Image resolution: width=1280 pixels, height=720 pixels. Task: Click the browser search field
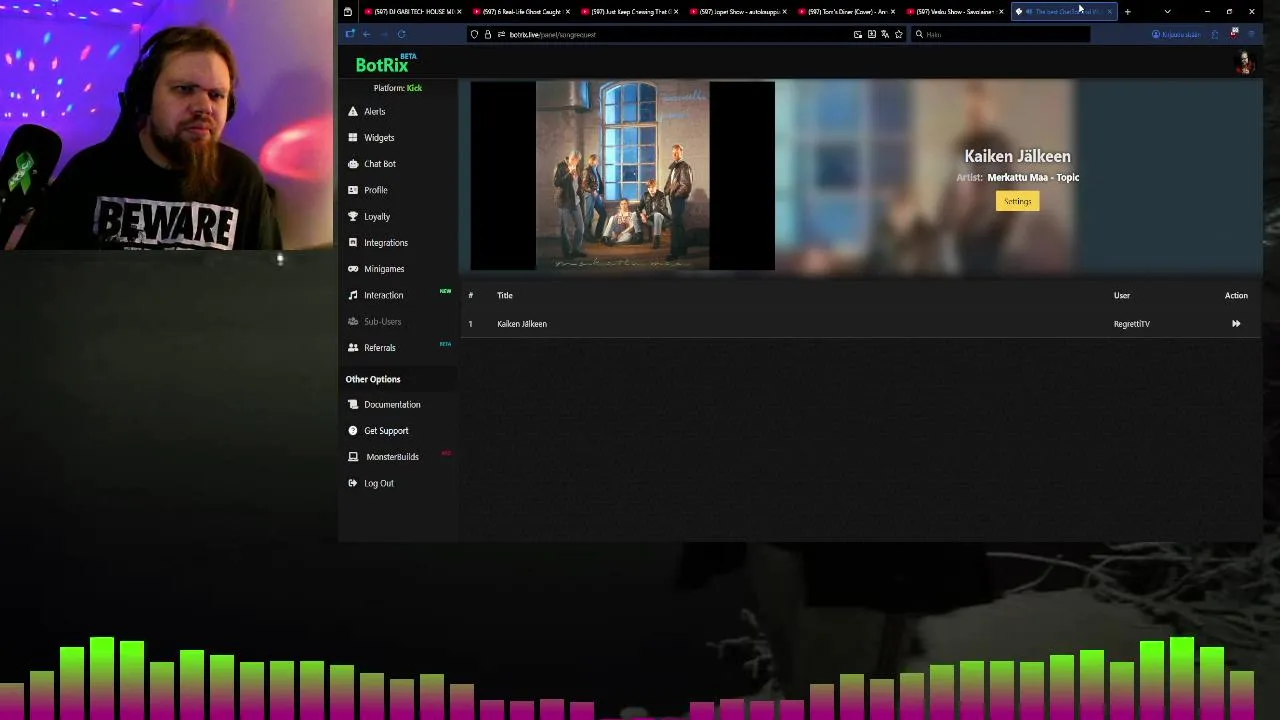tap(1000, 34)
